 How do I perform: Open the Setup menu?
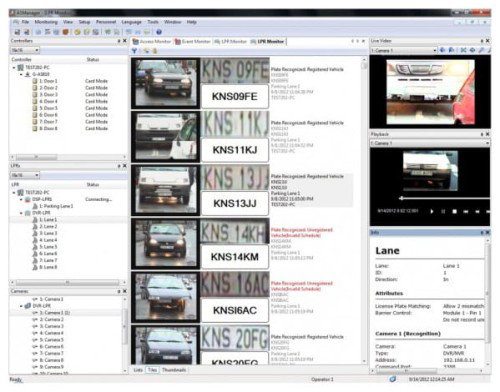84,22
